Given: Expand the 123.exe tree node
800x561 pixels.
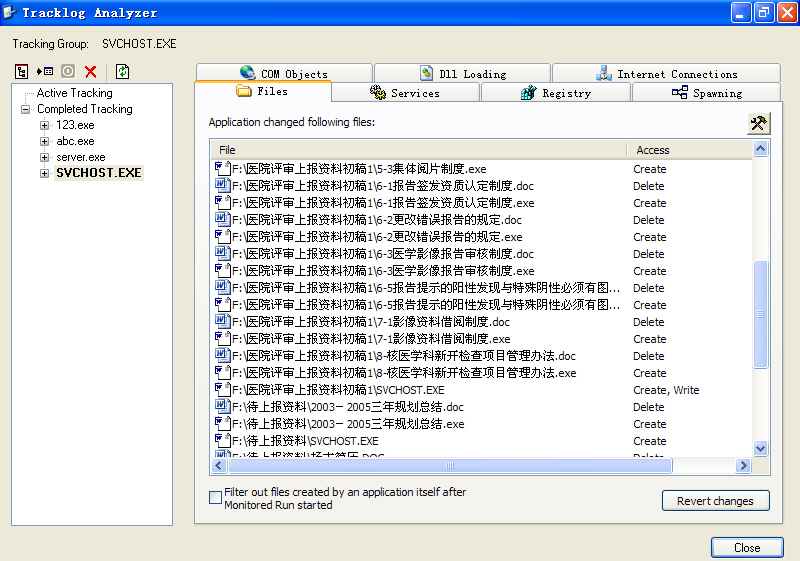Looking at the screenshot, I should [45, 125].
